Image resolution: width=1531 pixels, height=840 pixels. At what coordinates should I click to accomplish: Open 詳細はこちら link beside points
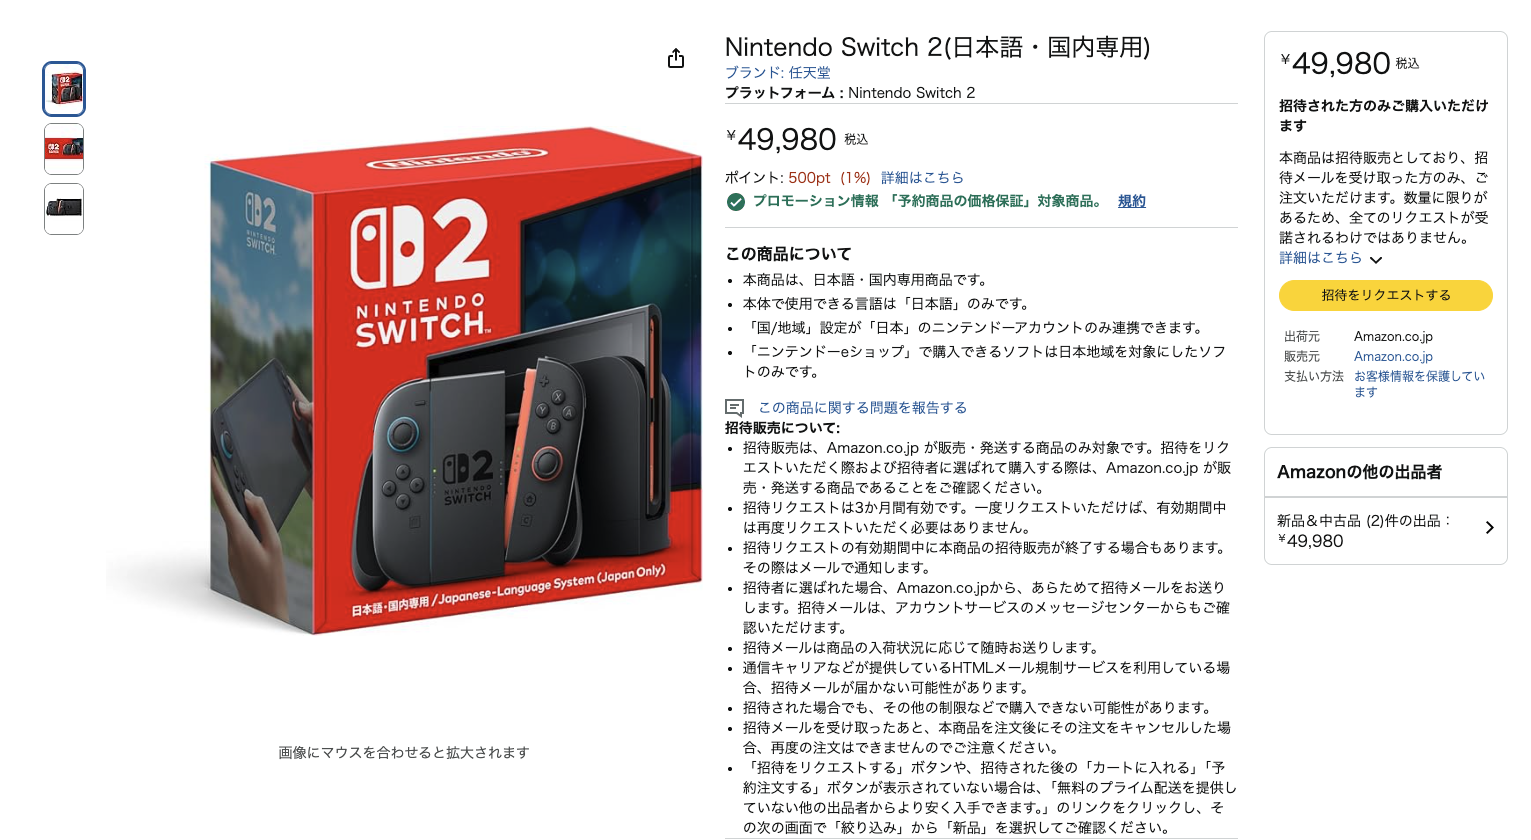tap(922, 177)
